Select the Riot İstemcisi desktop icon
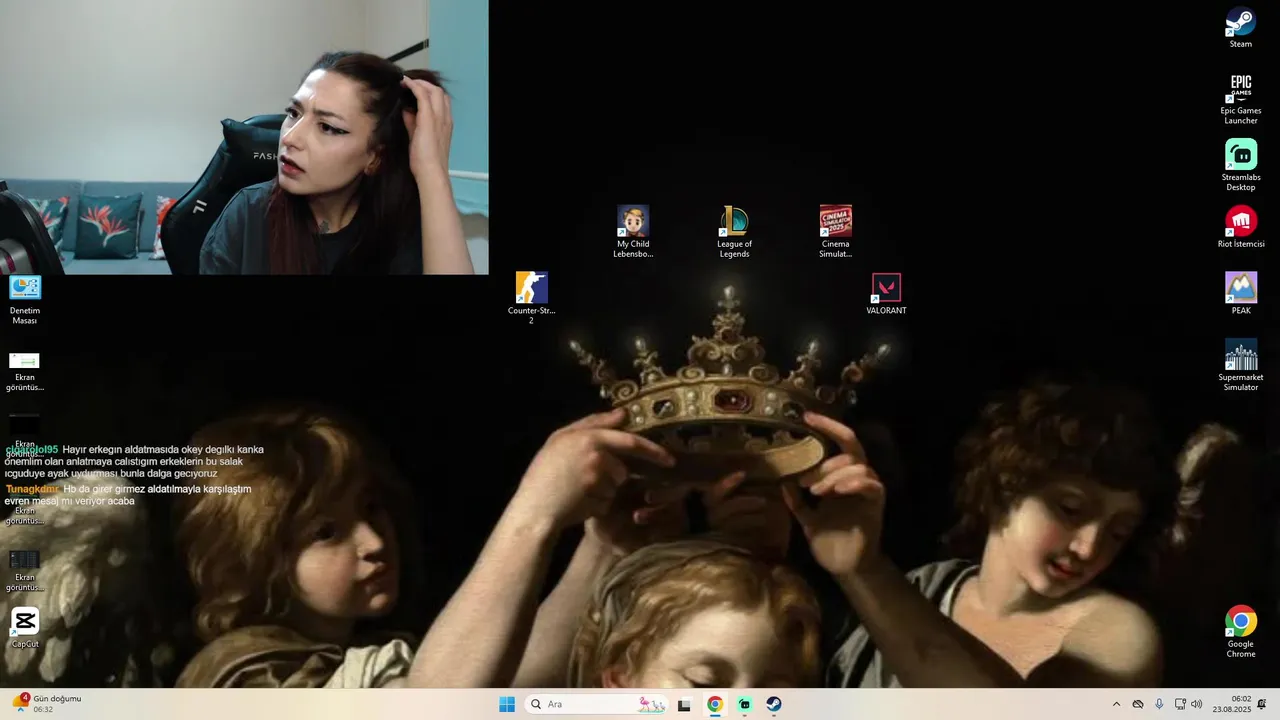The width and height of the screenshot is (1280, 720). 1241,227
